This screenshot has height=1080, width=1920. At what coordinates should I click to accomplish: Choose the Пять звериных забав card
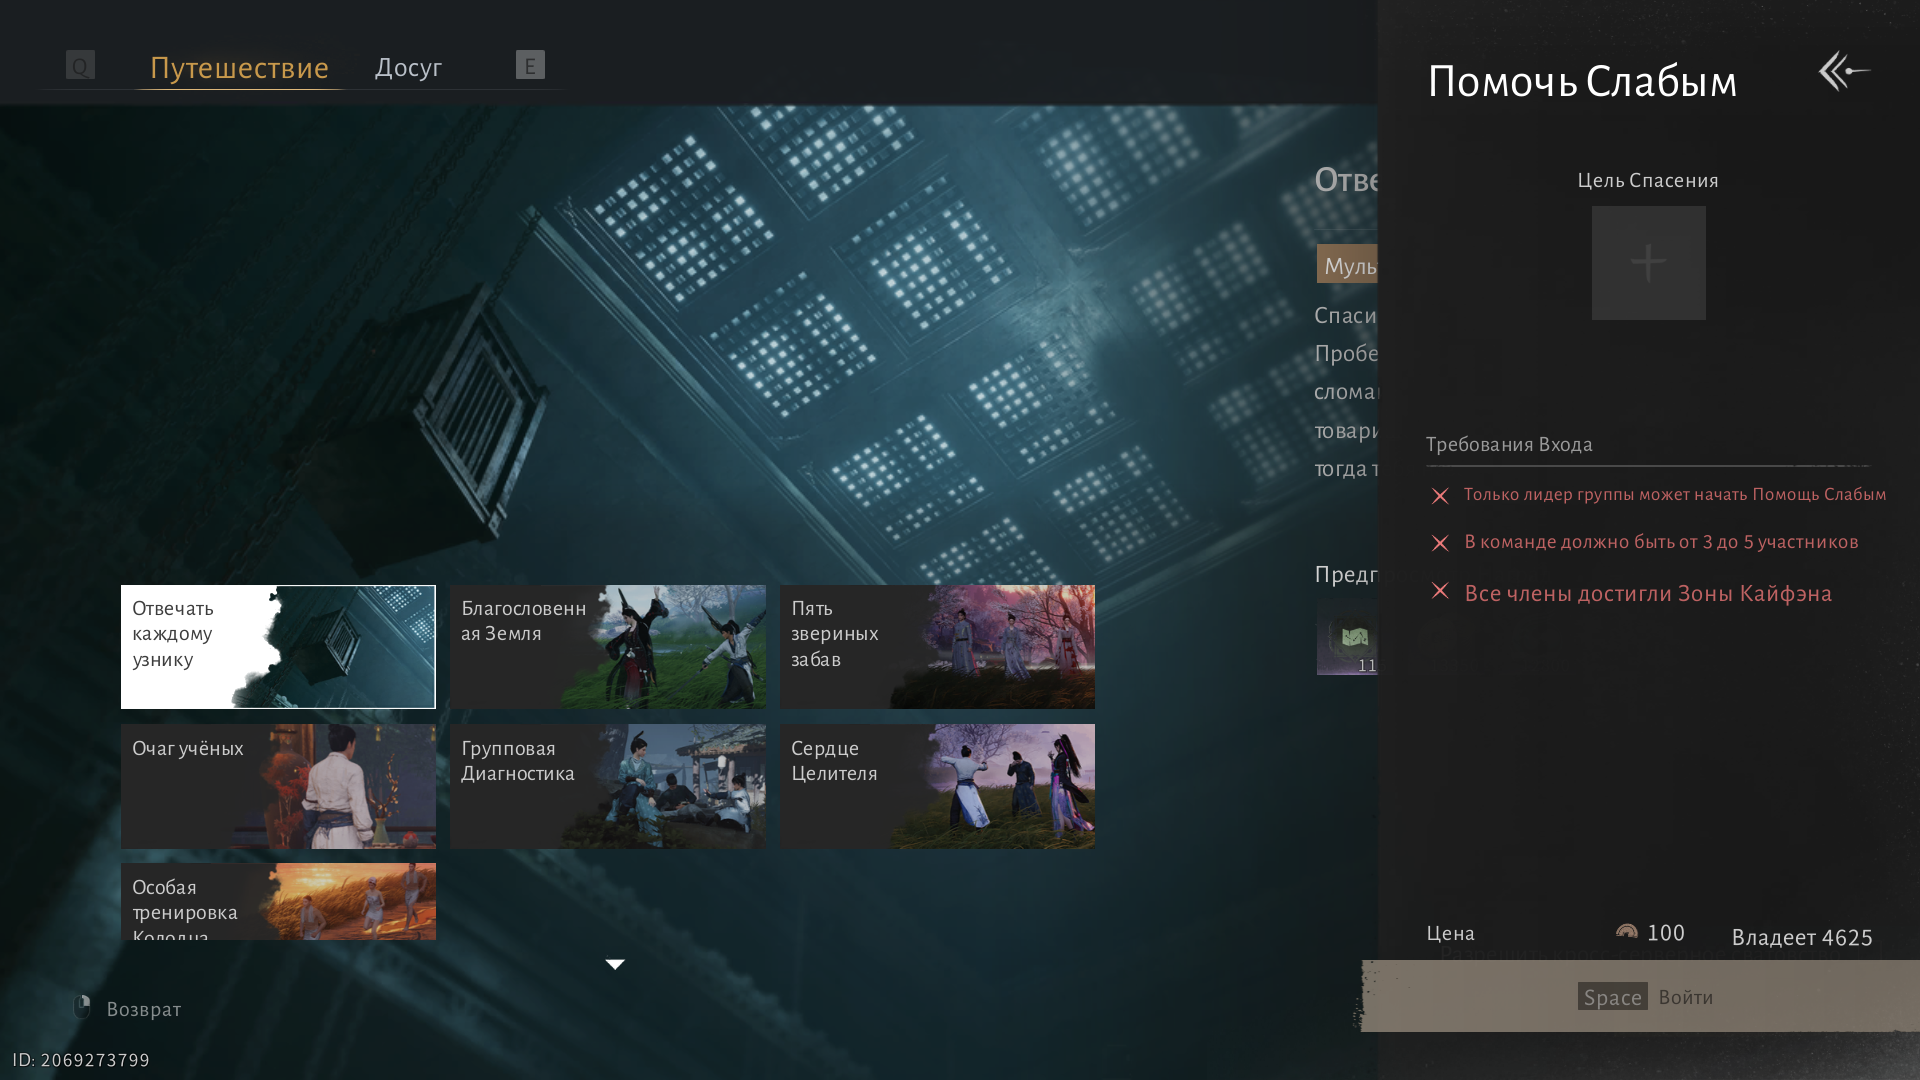point(937,647)
